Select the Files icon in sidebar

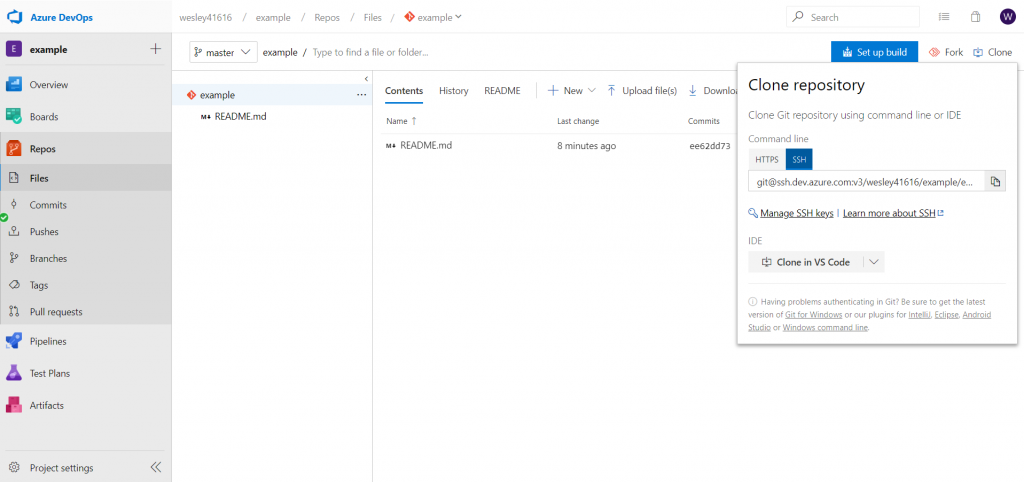click(14, 178)
